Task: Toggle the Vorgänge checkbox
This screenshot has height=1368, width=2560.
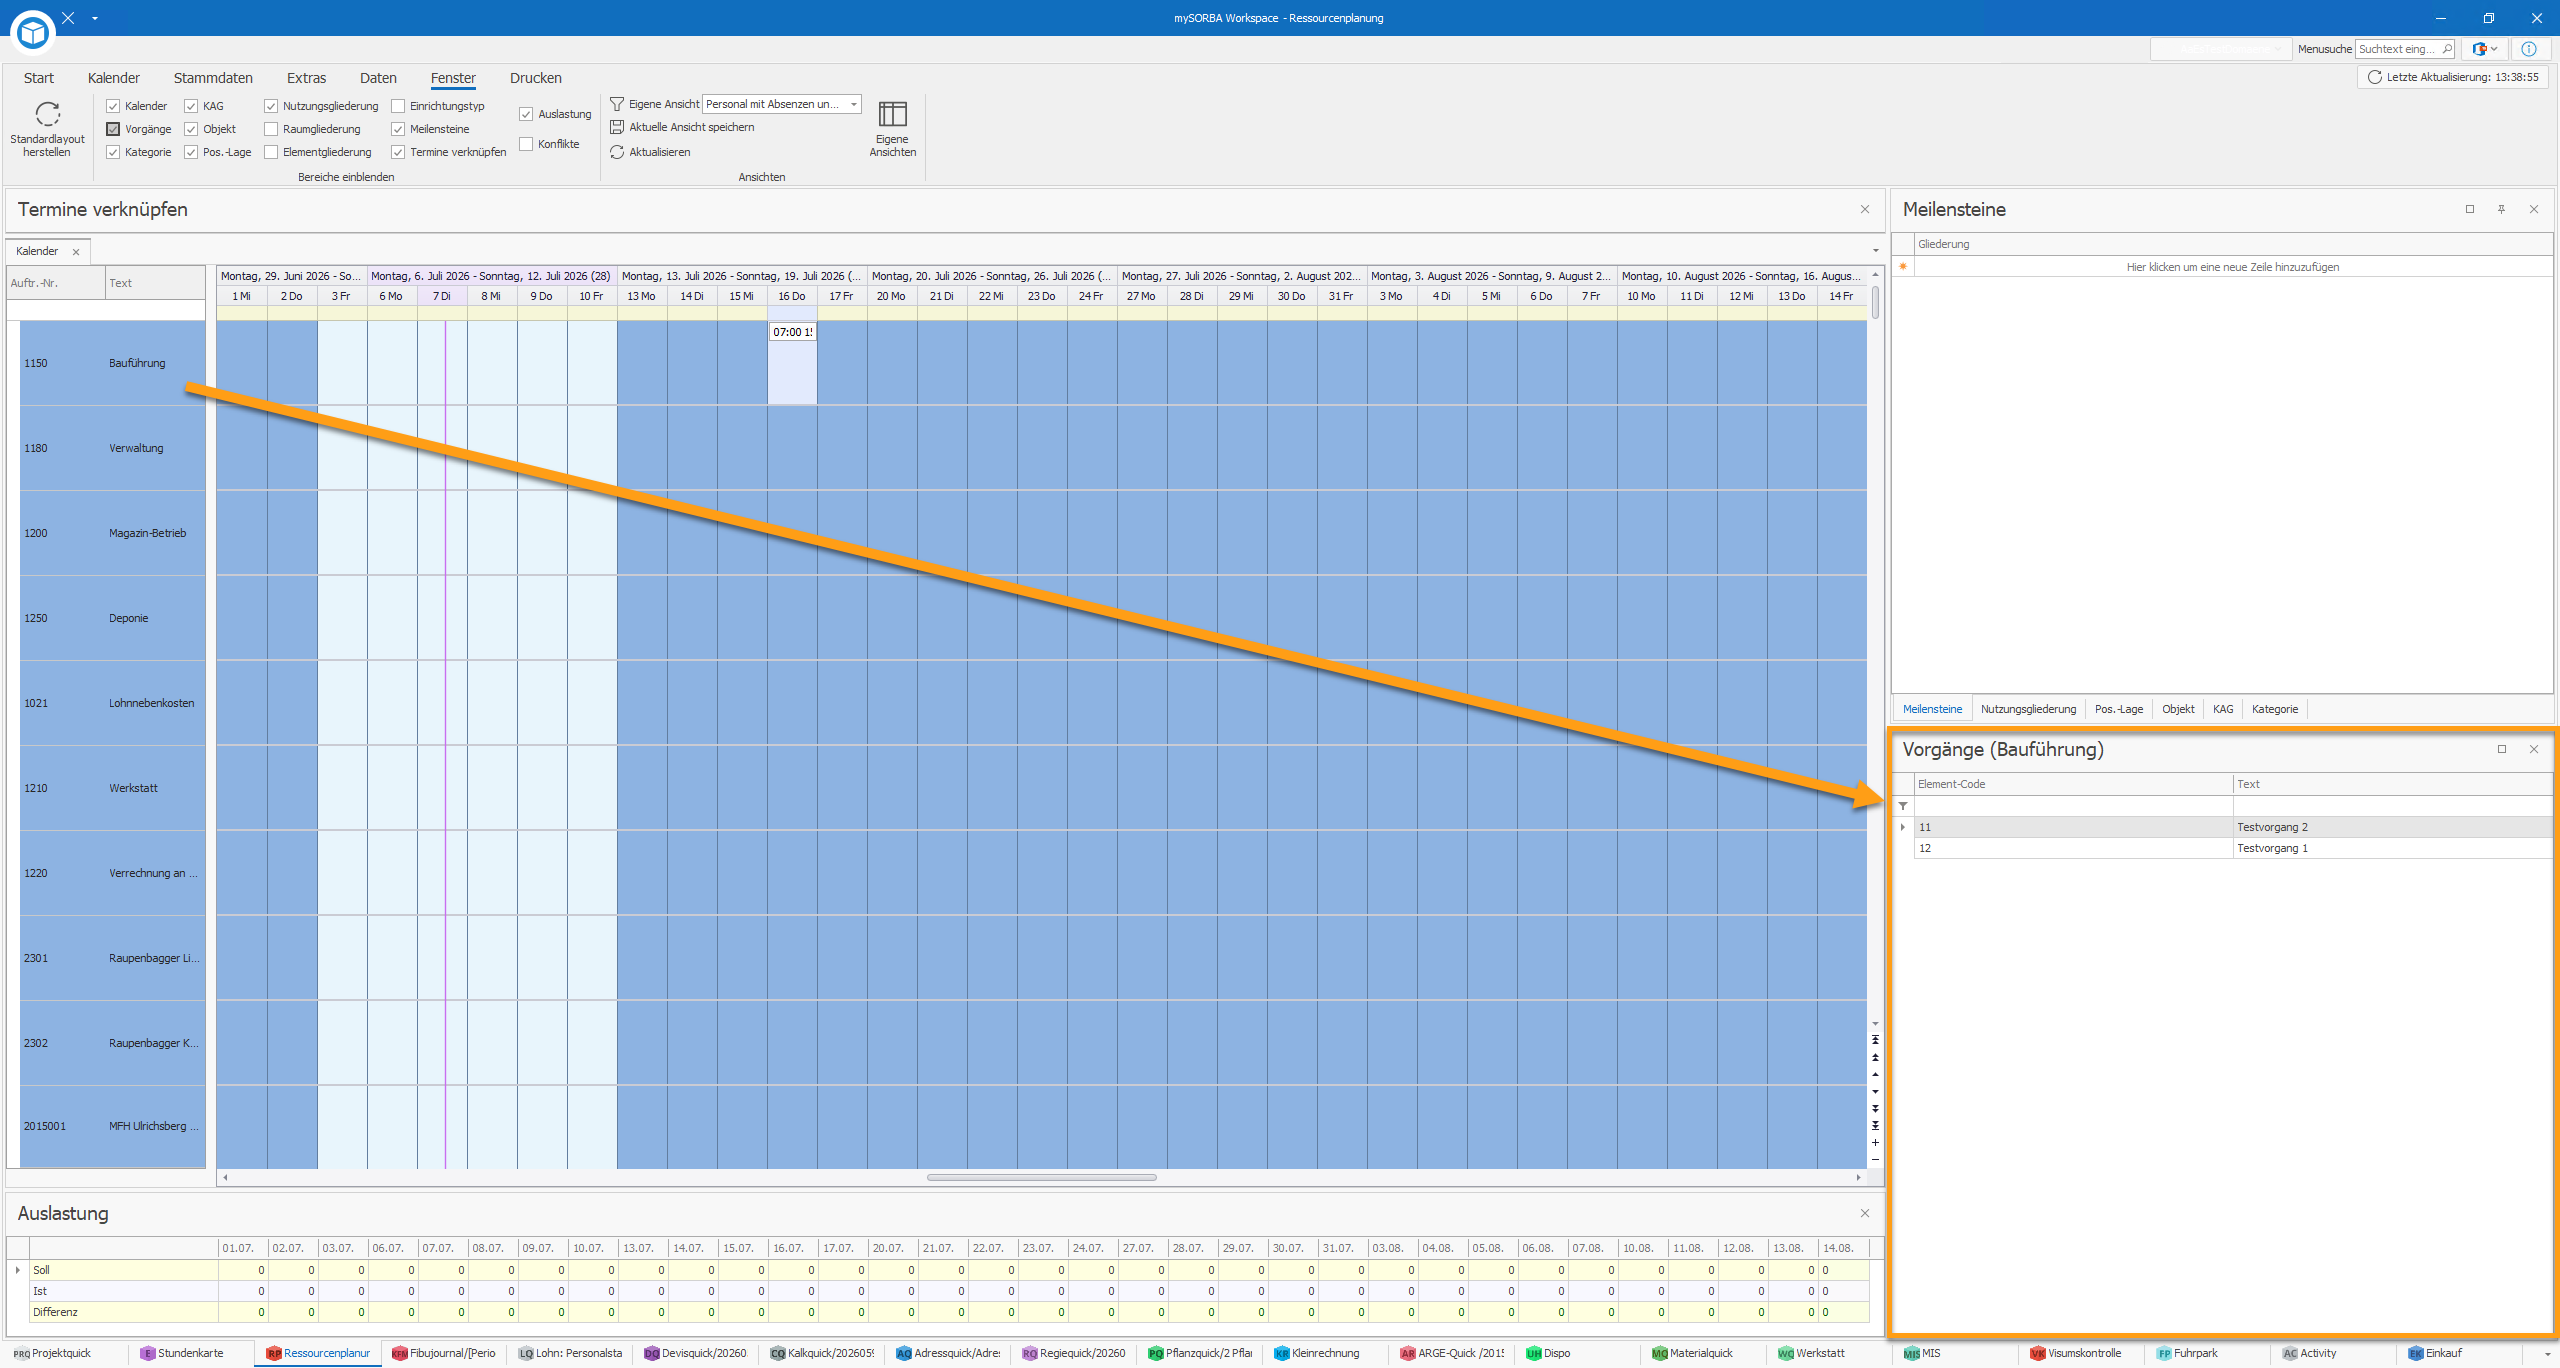Action: click(x=113, y=129)
